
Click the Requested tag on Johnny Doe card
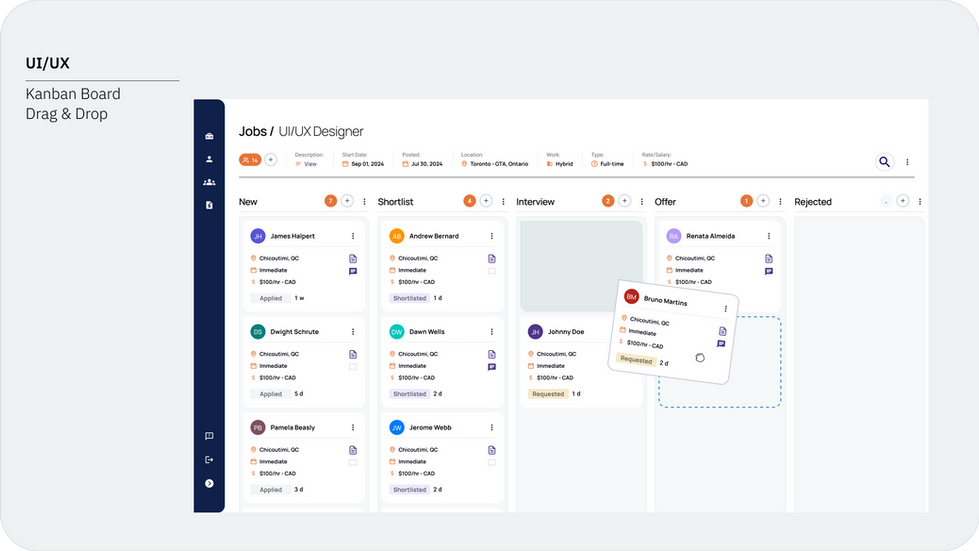point(548,394)
